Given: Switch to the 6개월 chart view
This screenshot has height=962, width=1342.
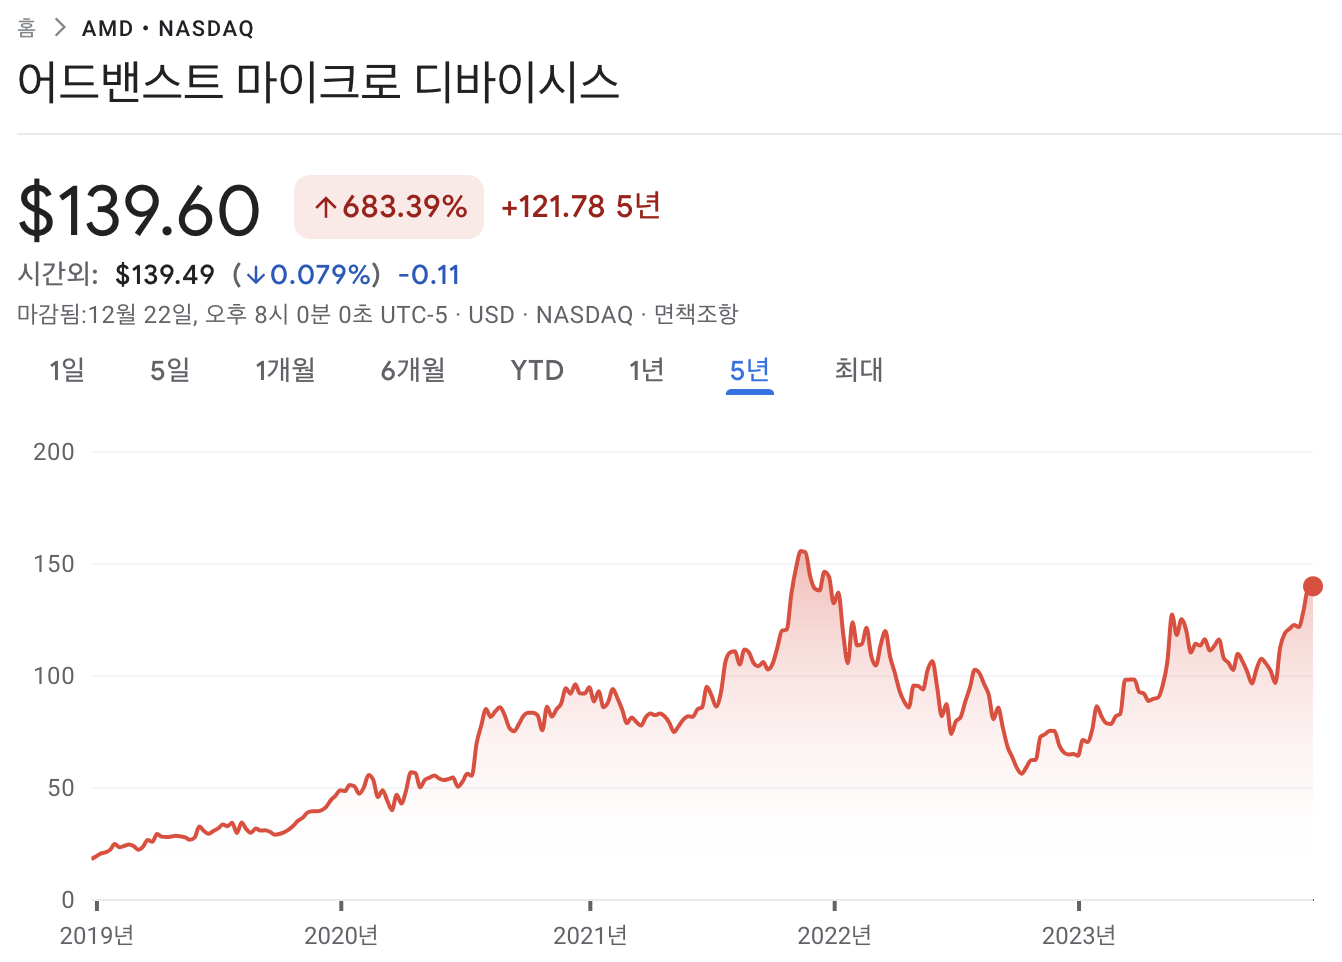Looking at the screenshot, I should pos(412,370).
